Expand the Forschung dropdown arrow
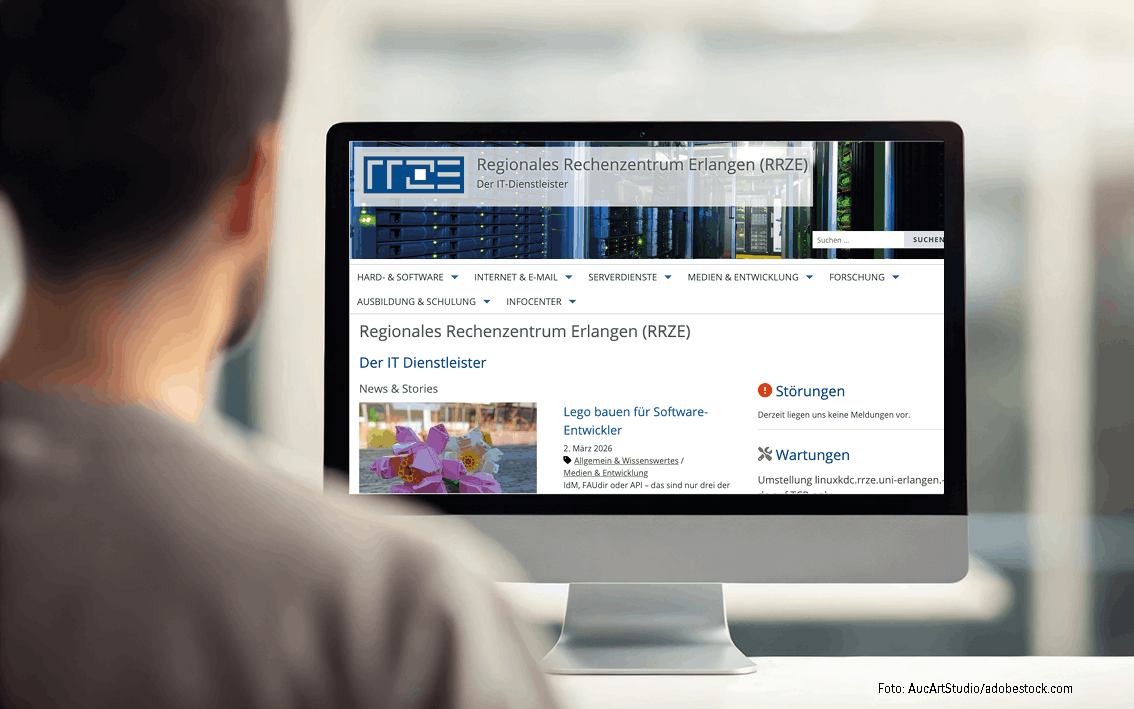Image resolution: width=1134 pixels, height=709 pixels. tap(895, 278)
